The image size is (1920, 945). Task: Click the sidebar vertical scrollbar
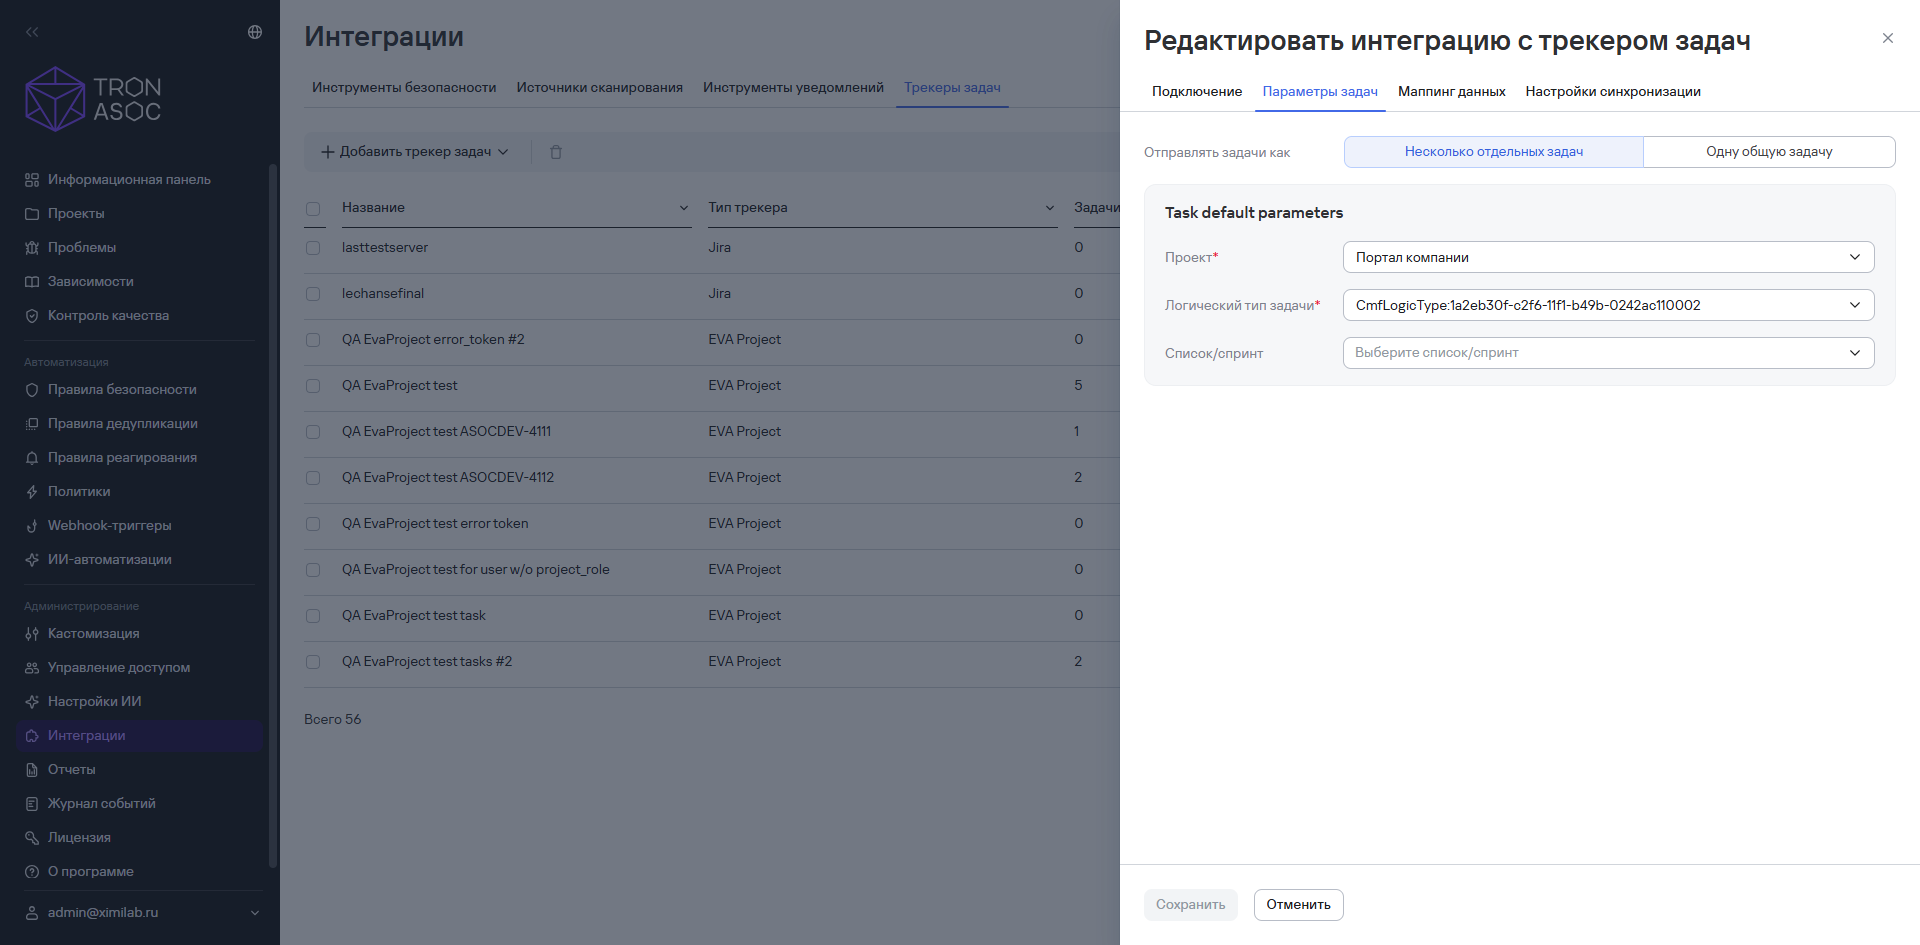pyautogui.click(x=273, y=515)
